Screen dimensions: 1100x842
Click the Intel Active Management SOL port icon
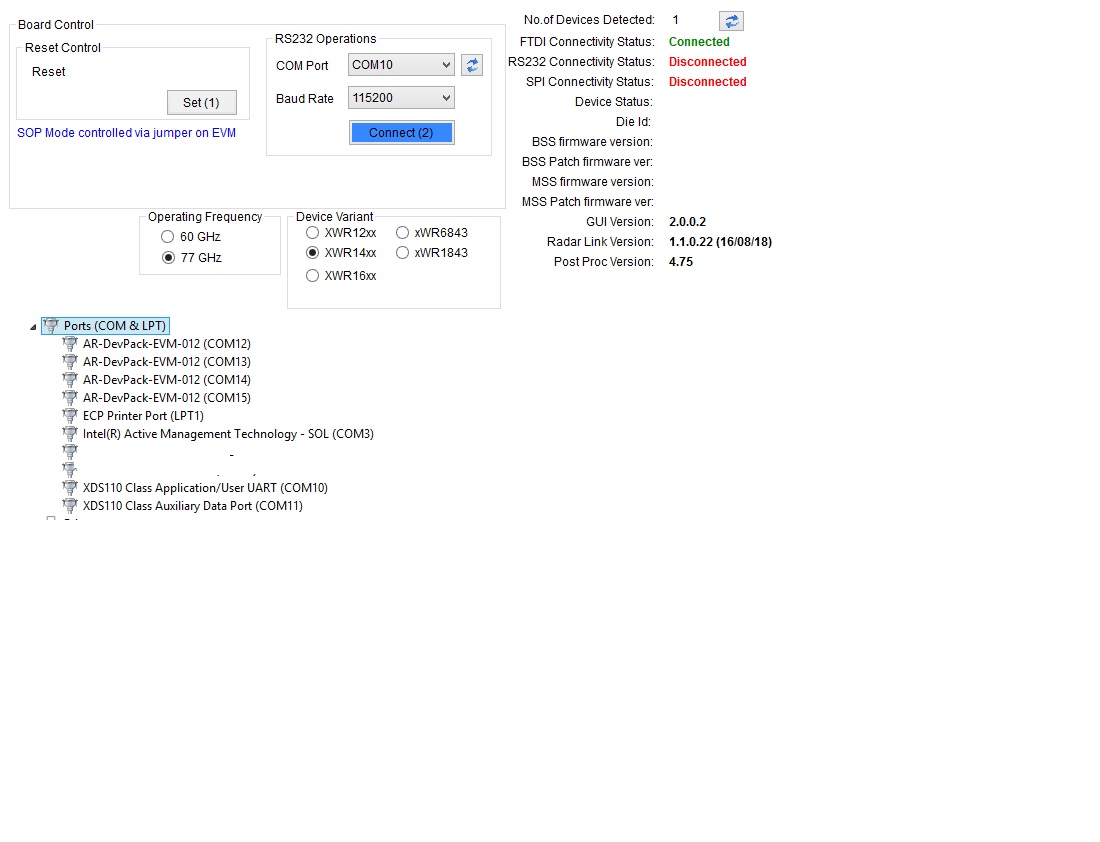[x=69, y=433]
